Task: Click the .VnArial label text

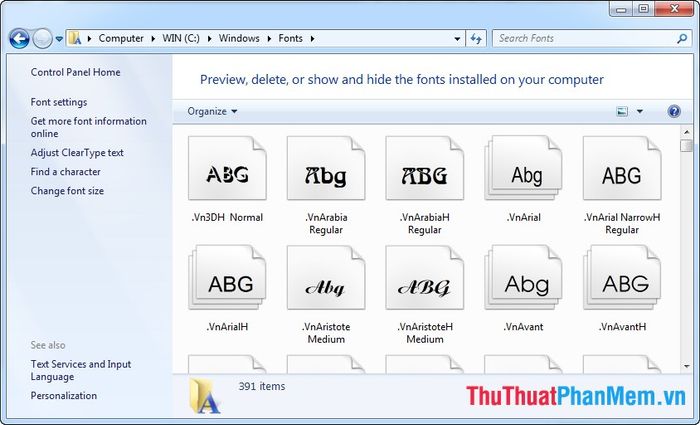Action: point(524,218)
